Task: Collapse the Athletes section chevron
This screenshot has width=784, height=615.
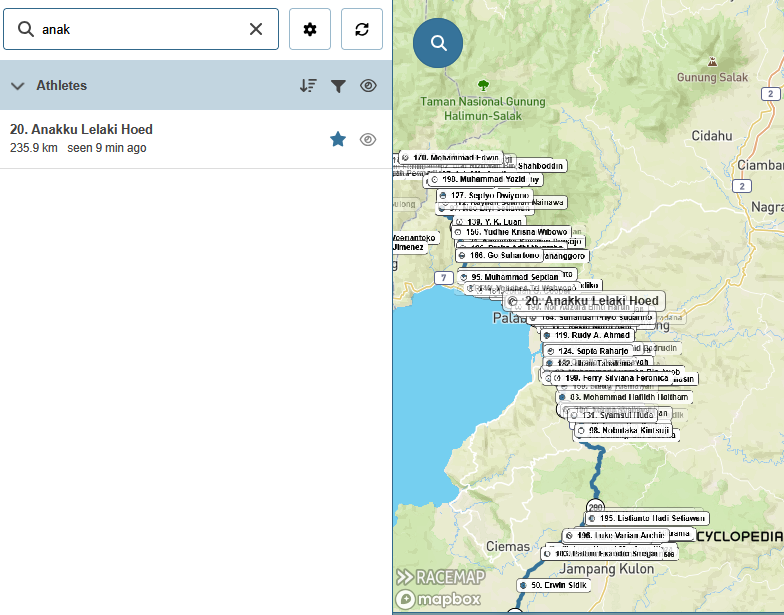Action: tap(18, 86)
